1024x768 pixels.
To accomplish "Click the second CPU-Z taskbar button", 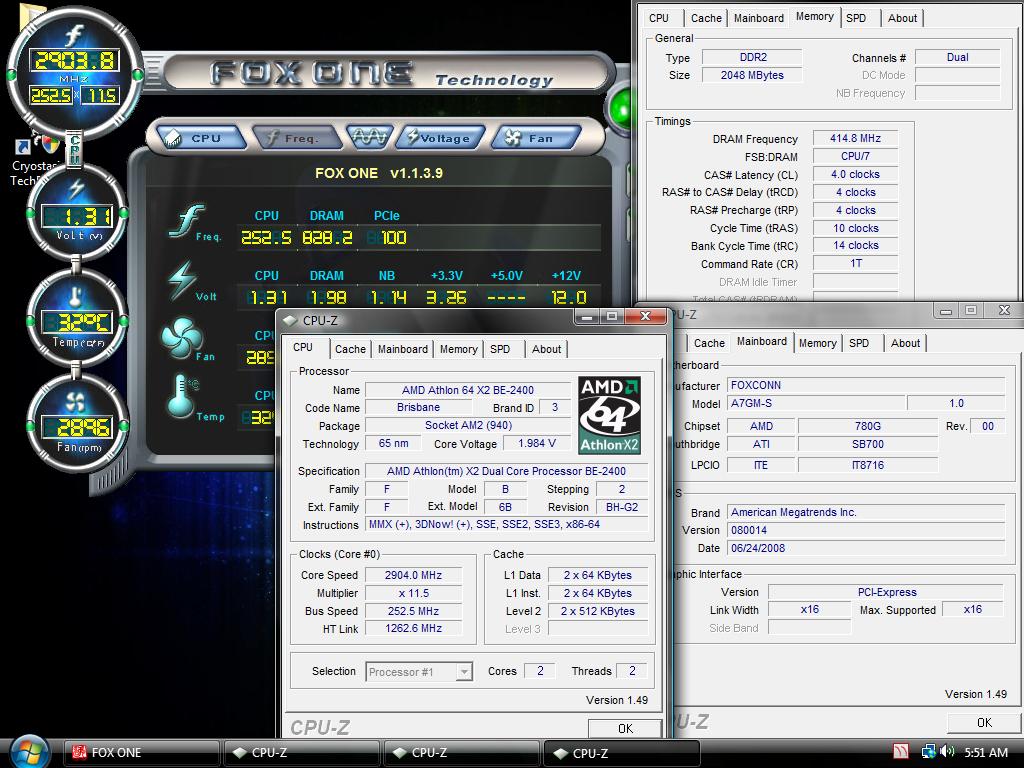I will pyautogui.click(x=462, y=752).
